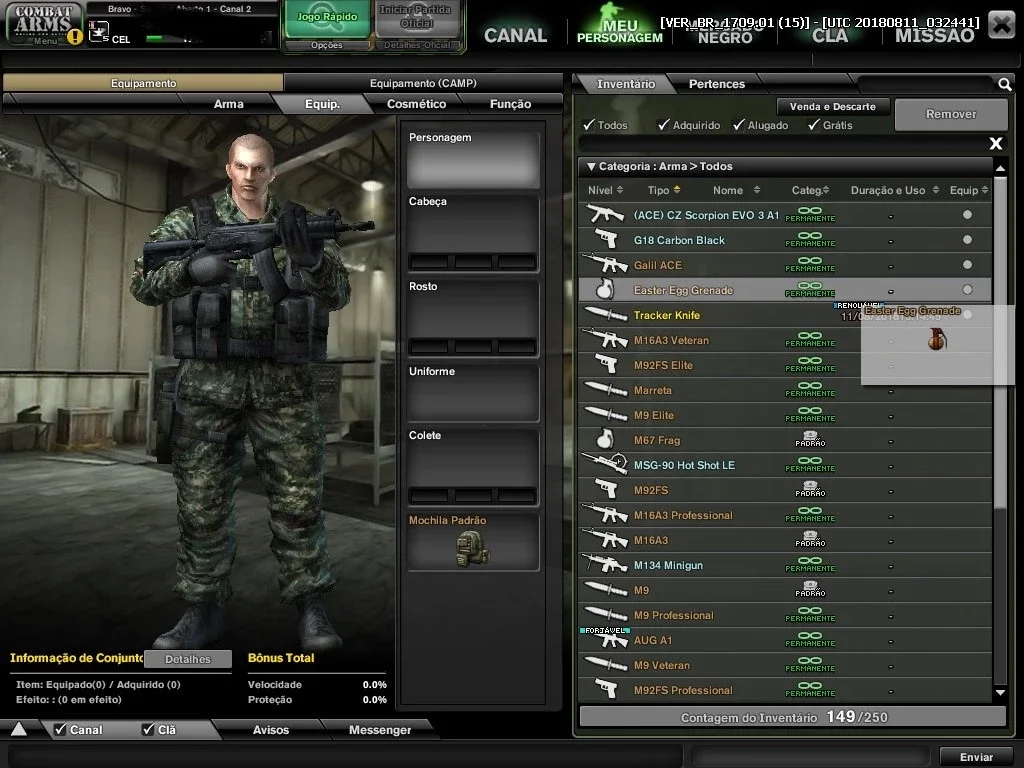
Task: Click the inventory search input field
Action: tap(925, 84)
